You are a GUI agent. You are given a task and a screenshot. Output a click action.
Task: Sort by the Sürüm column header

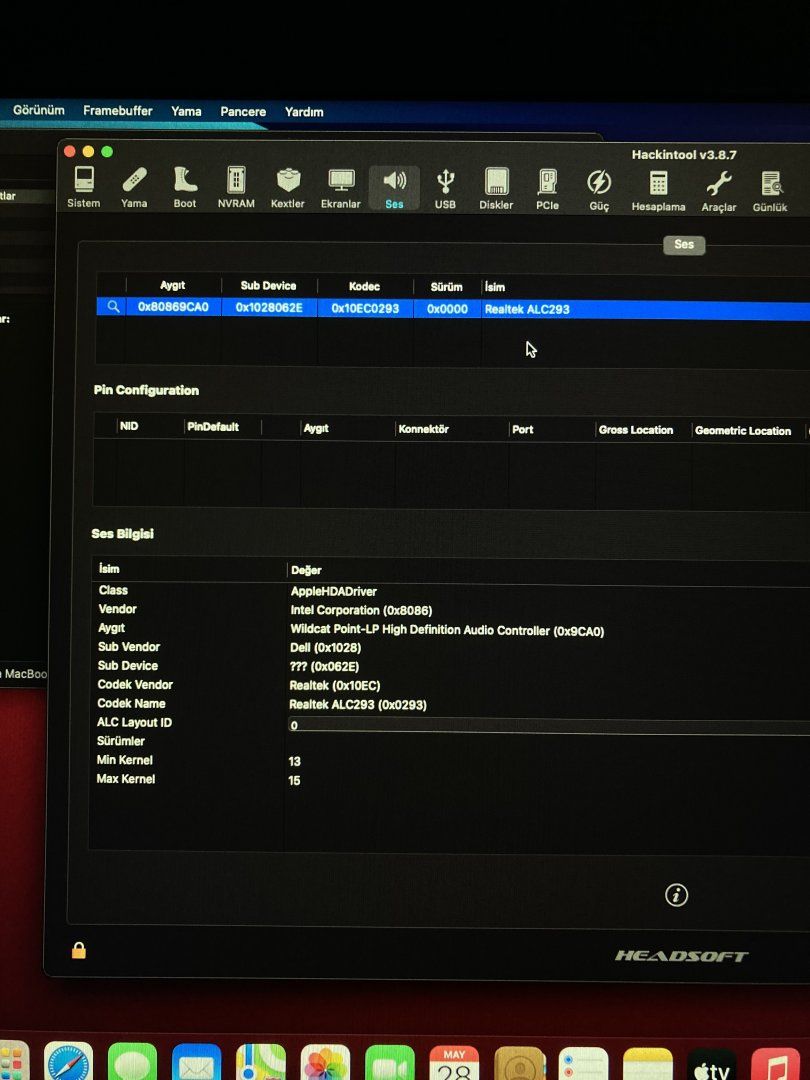(446, 287)
